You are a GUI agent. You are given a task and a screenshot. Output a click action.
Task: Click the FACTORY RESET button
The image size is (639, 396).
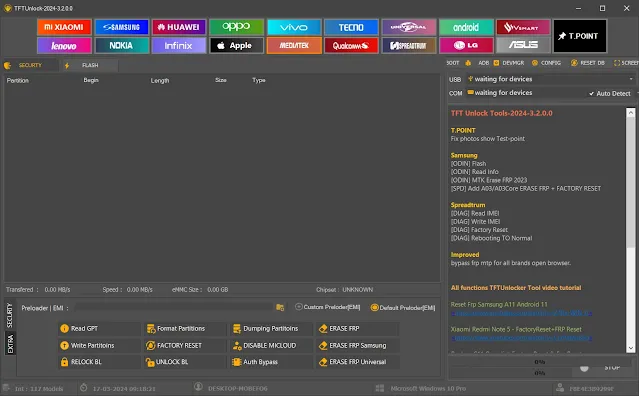coord(185,345)
